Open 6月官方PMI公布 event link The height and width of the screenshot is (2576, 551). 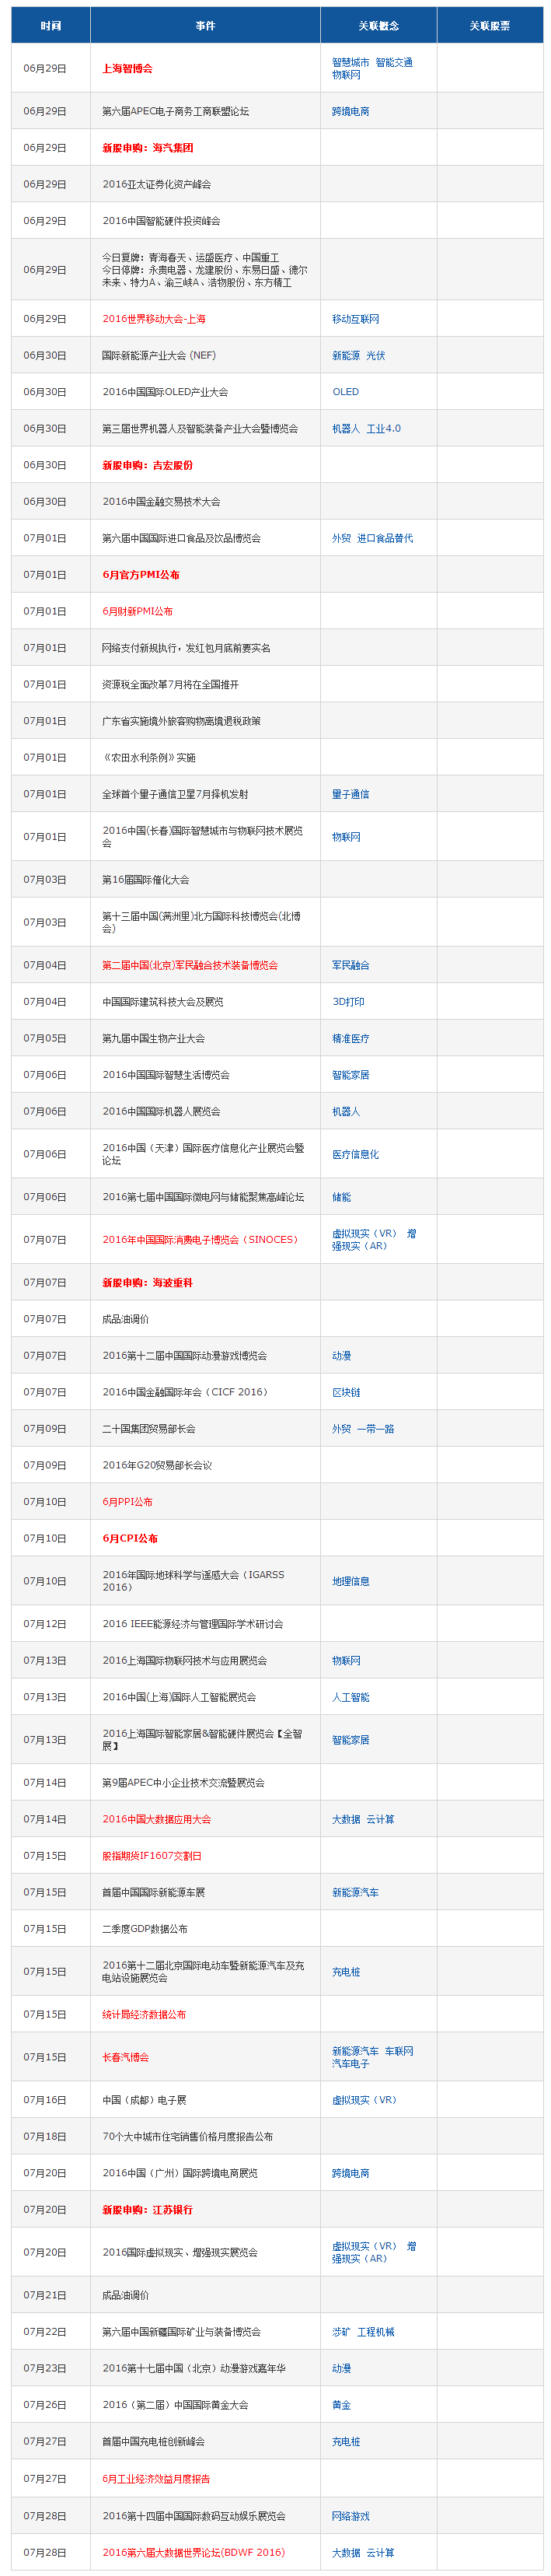point(141,575)
